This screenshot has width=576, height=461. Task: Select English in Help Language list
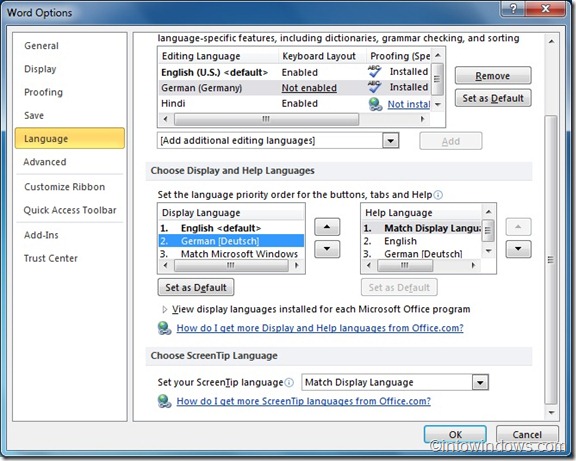coord(422,241)
